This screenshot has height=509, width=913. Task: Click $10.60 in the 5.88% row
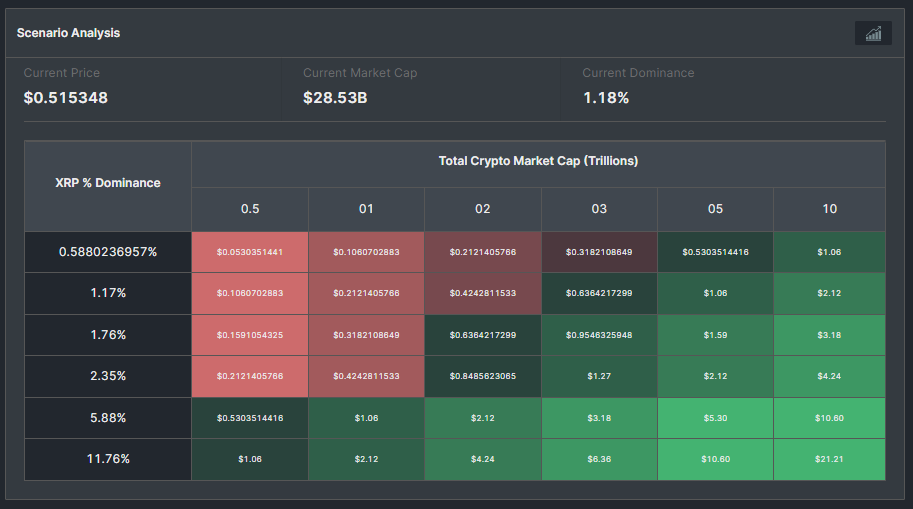[829, 418]
